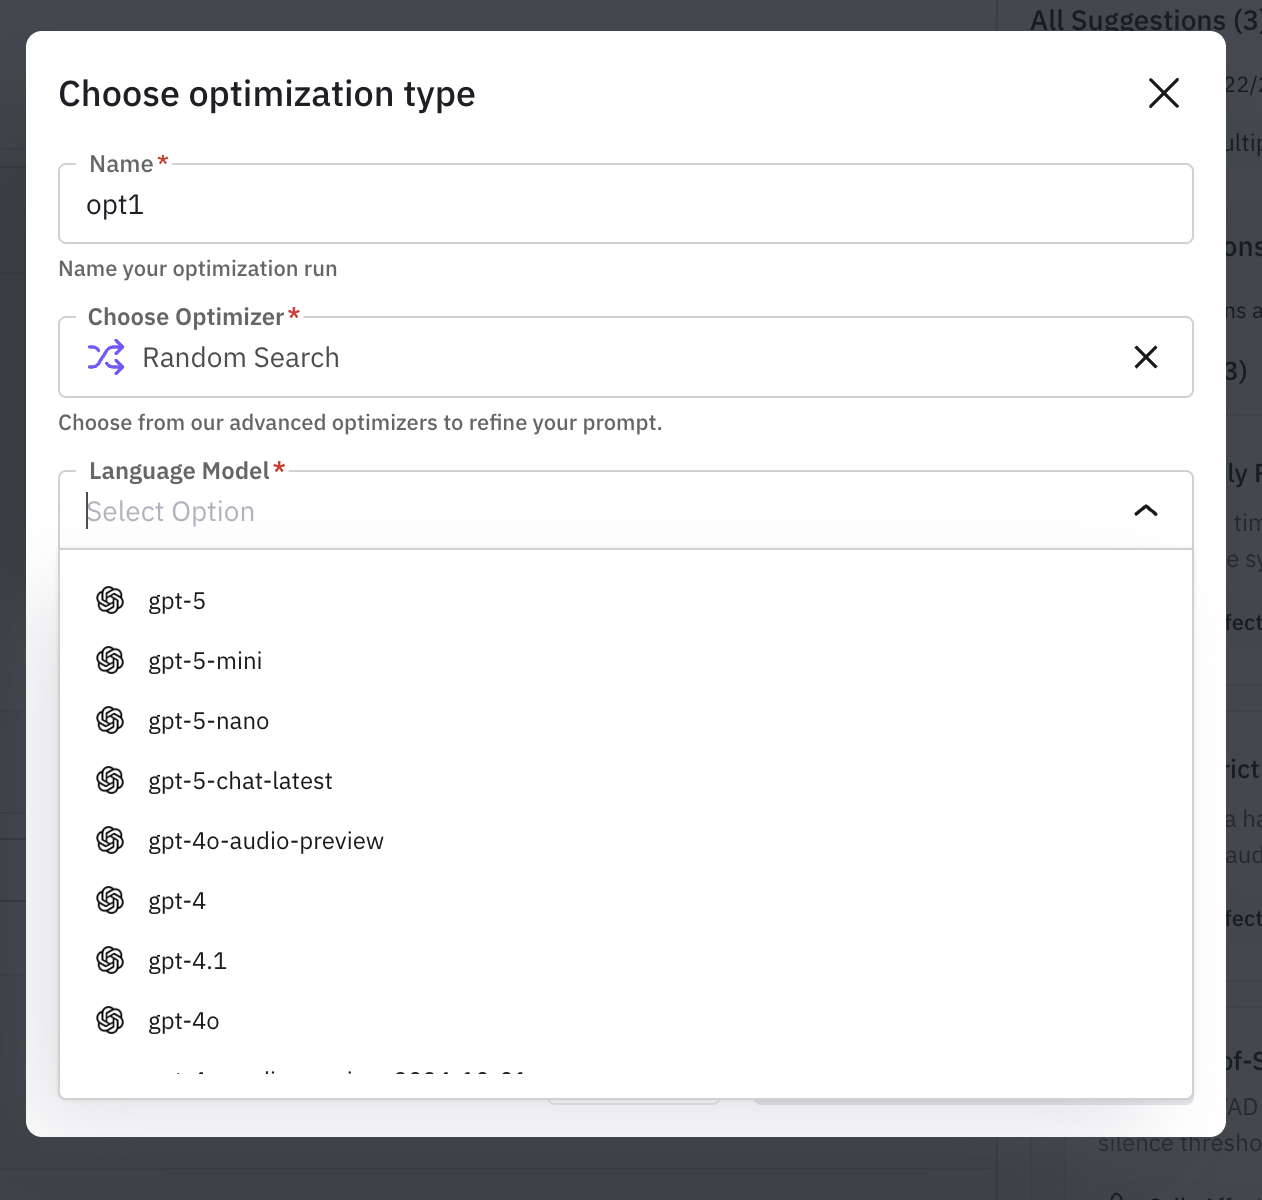This screenshot has height=1200, width=1262.
Task: Click the OpenAI logo next to gpt-4o
Action: point(110,1020)
